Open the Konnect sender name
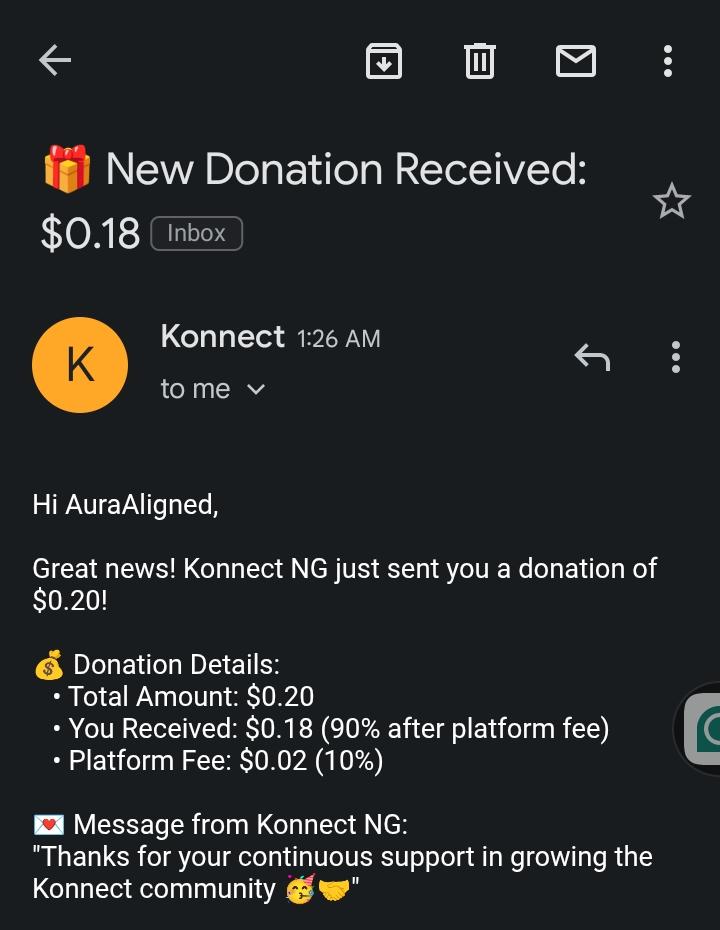Screen dimensions: 720x930 point(222,337)
